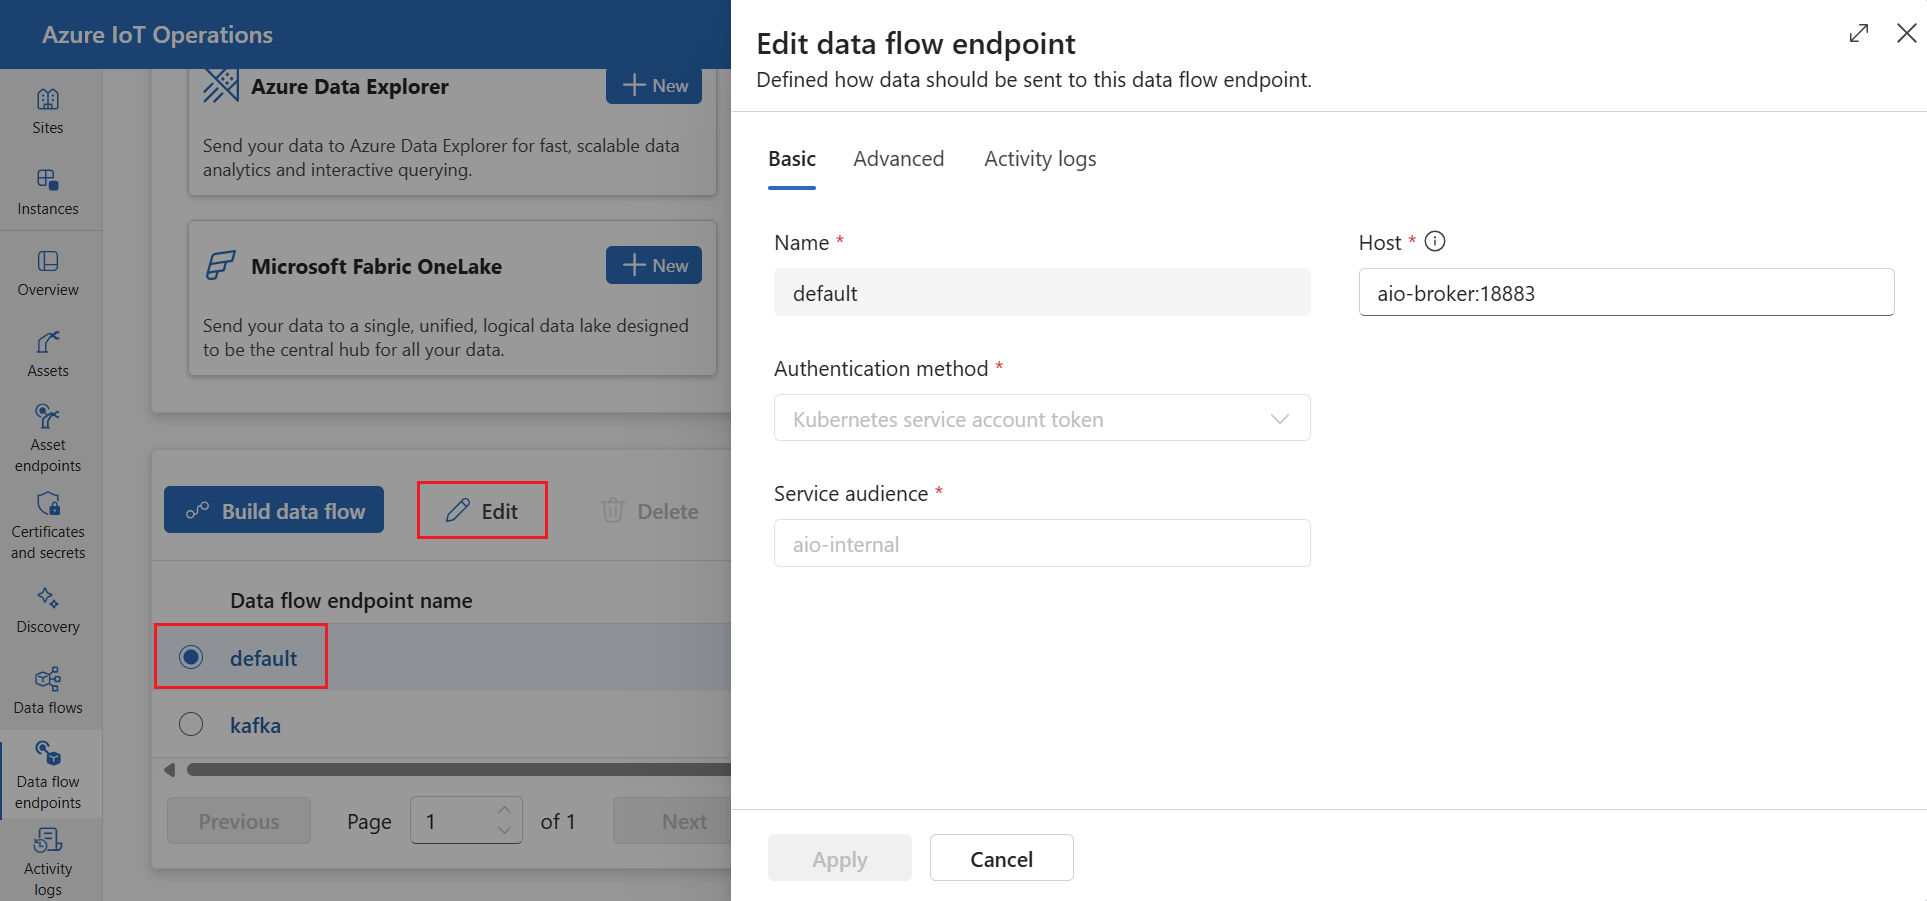Click the Build data flow button
The width and height of the screenshot is (1927, 901).
click(273, 510)
